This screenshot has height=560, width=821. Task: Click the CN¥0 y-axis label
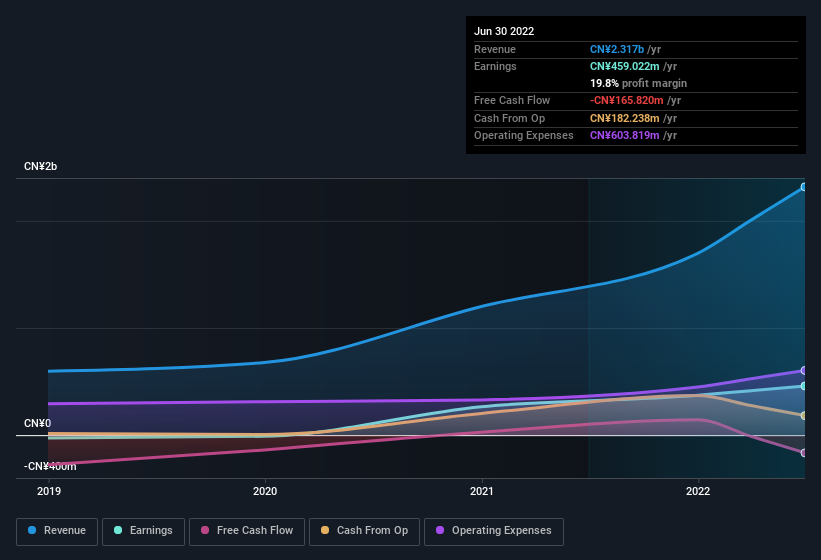(37, 423)
